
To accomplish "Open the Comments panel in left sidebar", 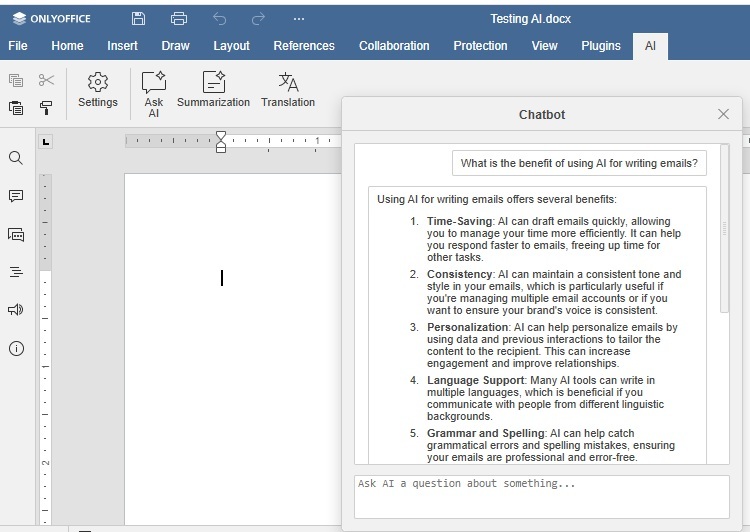I will [16, 196].
